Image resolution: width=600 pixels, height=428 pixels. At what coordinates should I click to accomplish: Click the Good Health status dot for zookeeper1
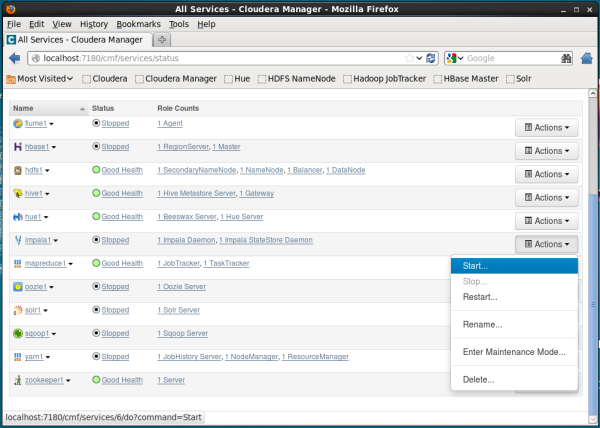tap(96, 380)
